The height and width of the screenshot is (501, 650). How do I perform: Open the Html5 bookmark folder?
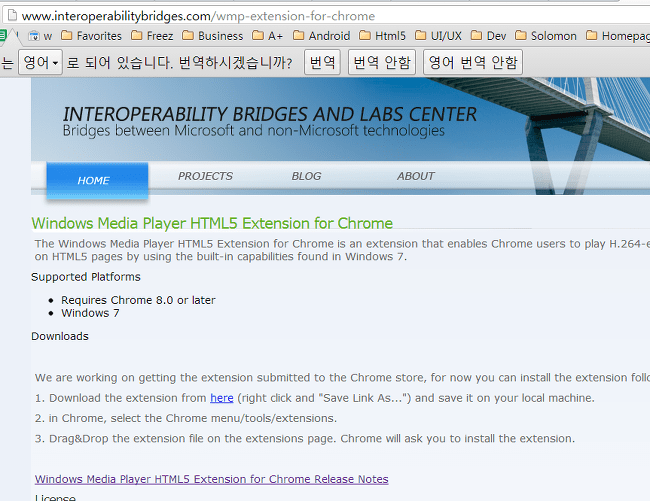(382, 36)
